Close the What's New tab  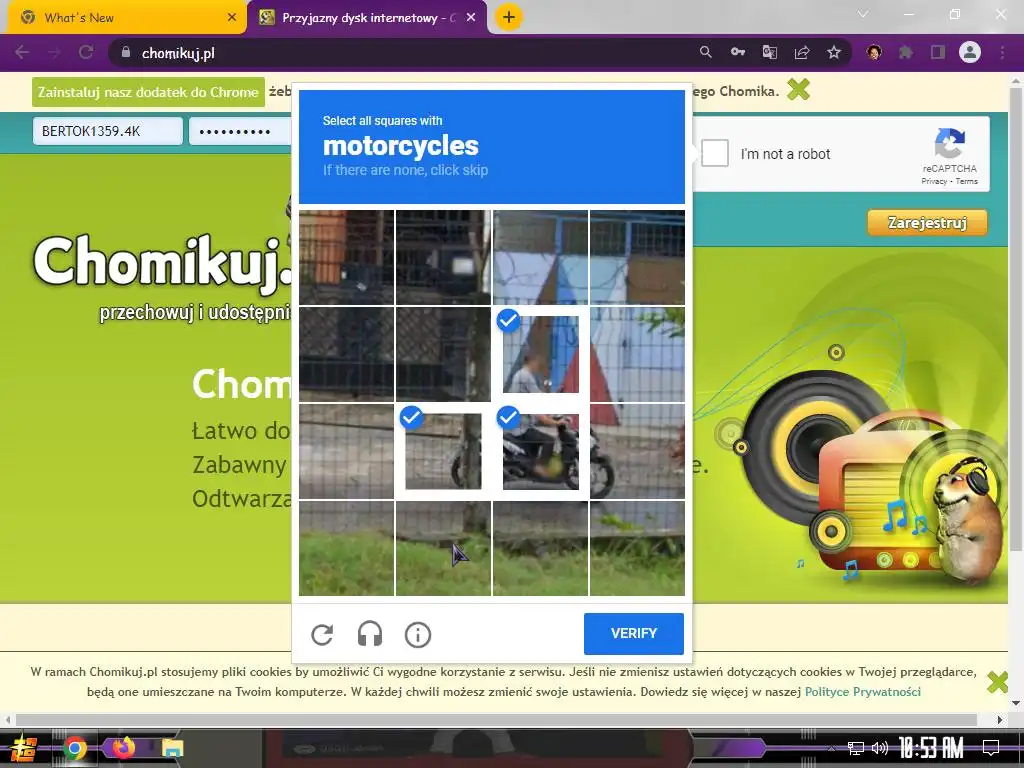tap(232, 18)
